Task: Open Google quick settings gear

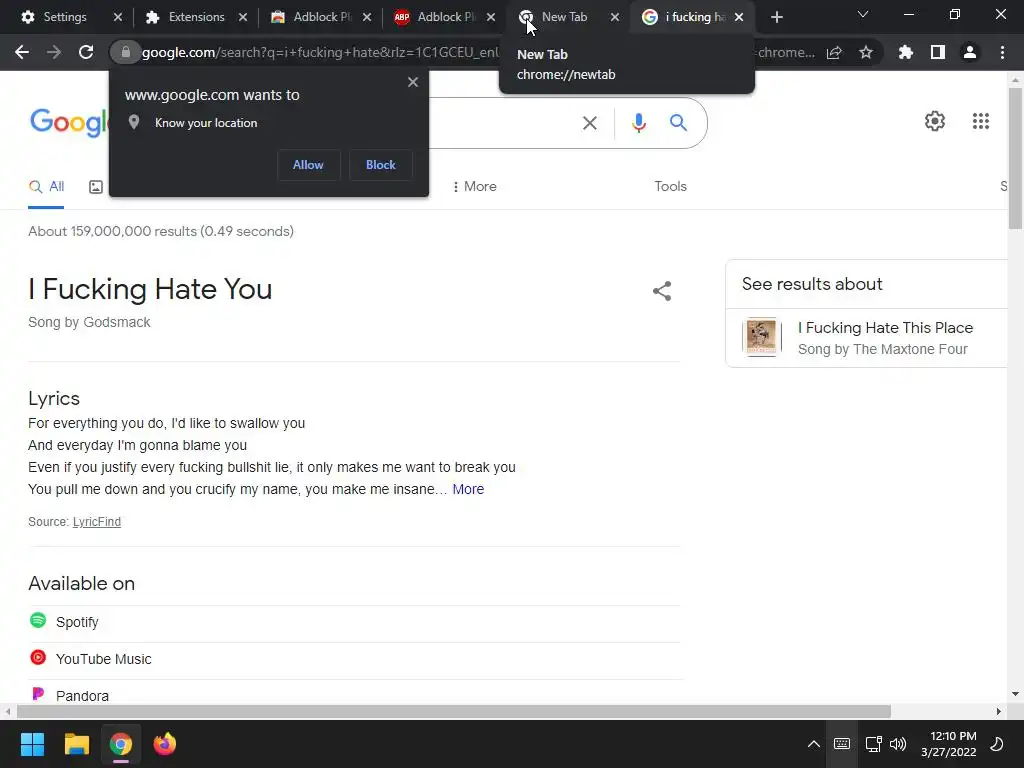Action: (935, 121)
